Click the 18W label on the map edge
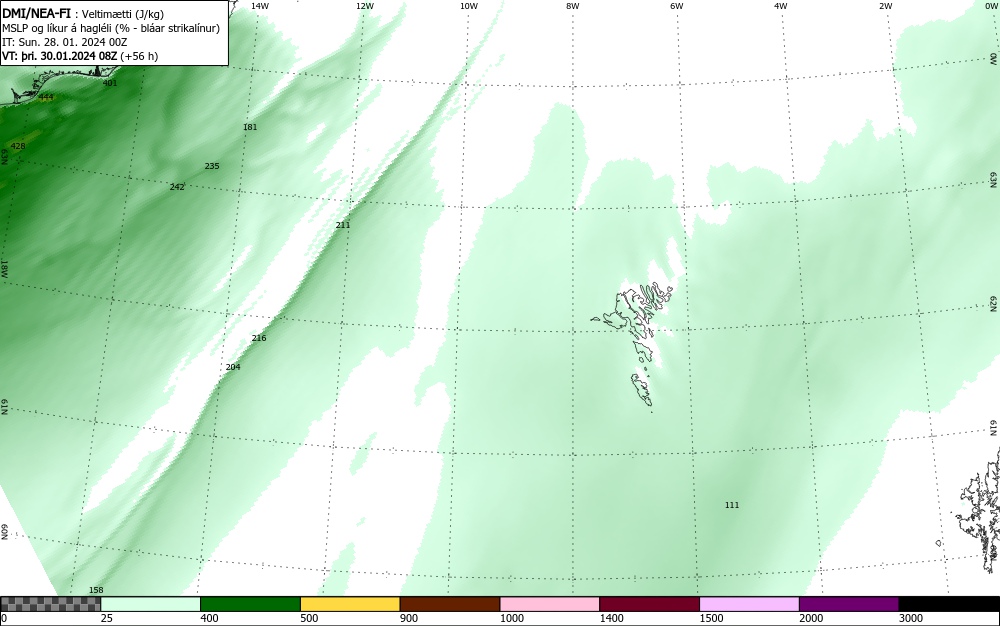Screen dimensions: 1000x626 coord(4,268)
